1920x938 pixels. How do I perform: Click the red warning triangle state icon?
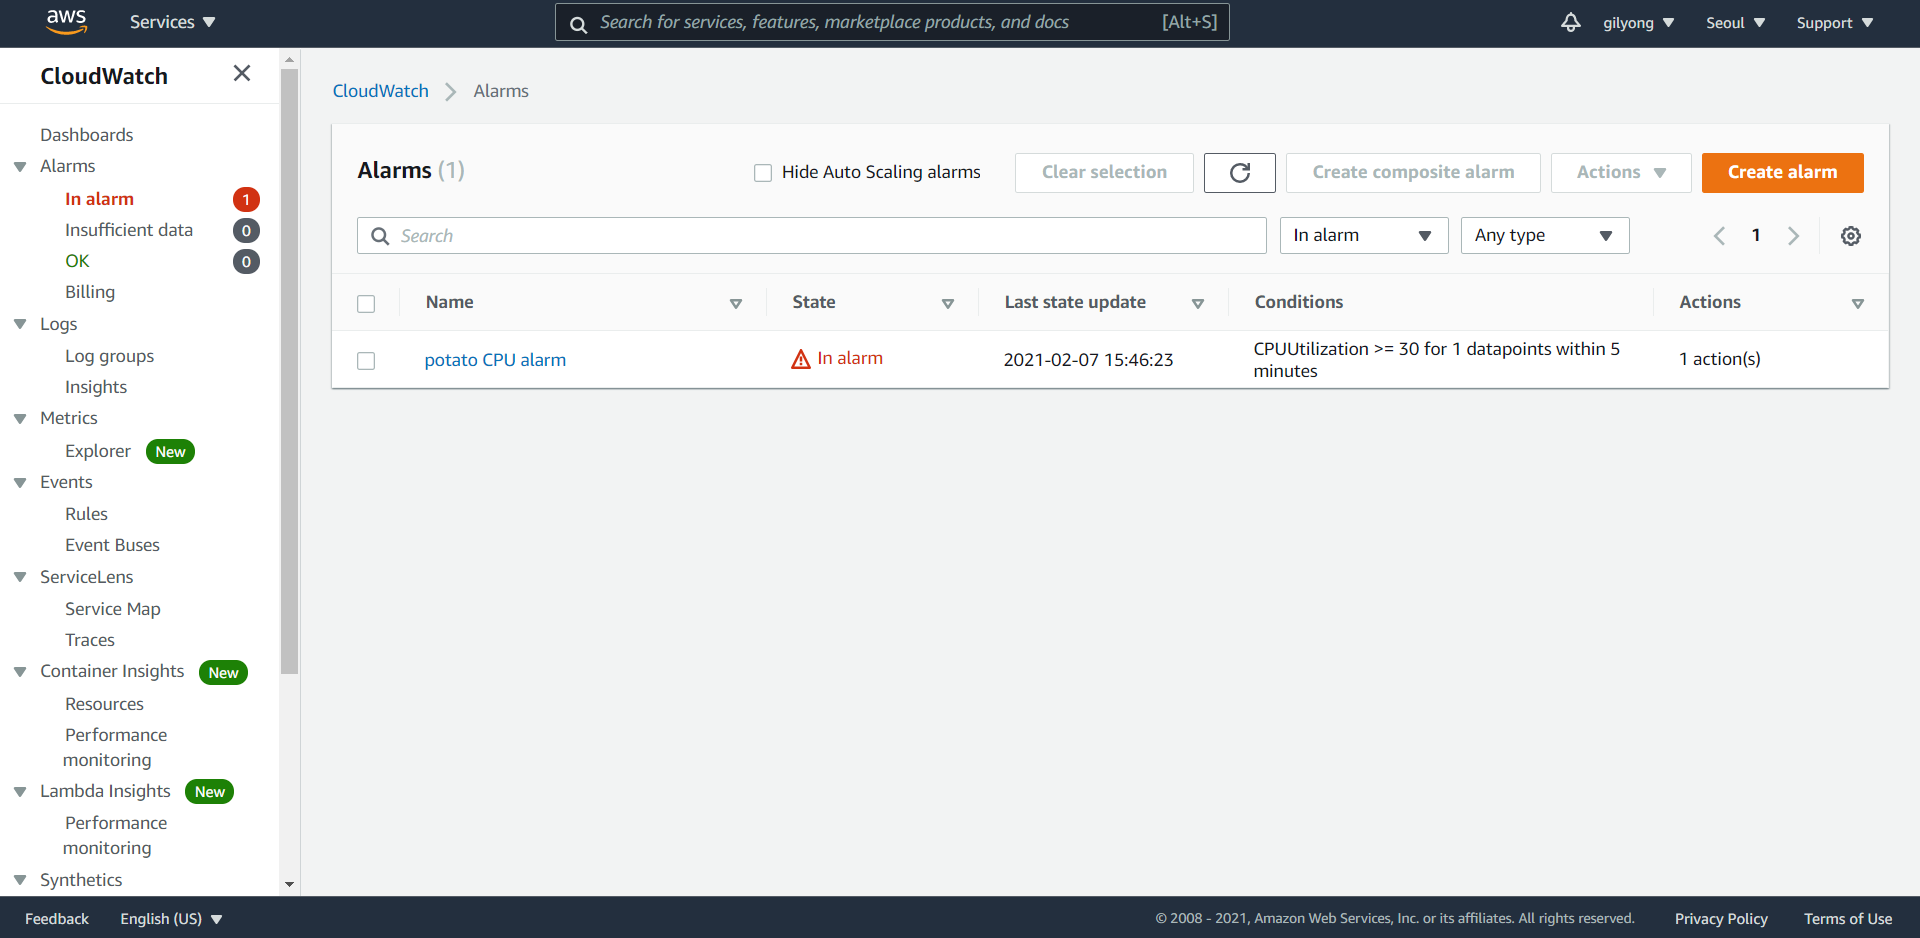(x=800, y=359)
